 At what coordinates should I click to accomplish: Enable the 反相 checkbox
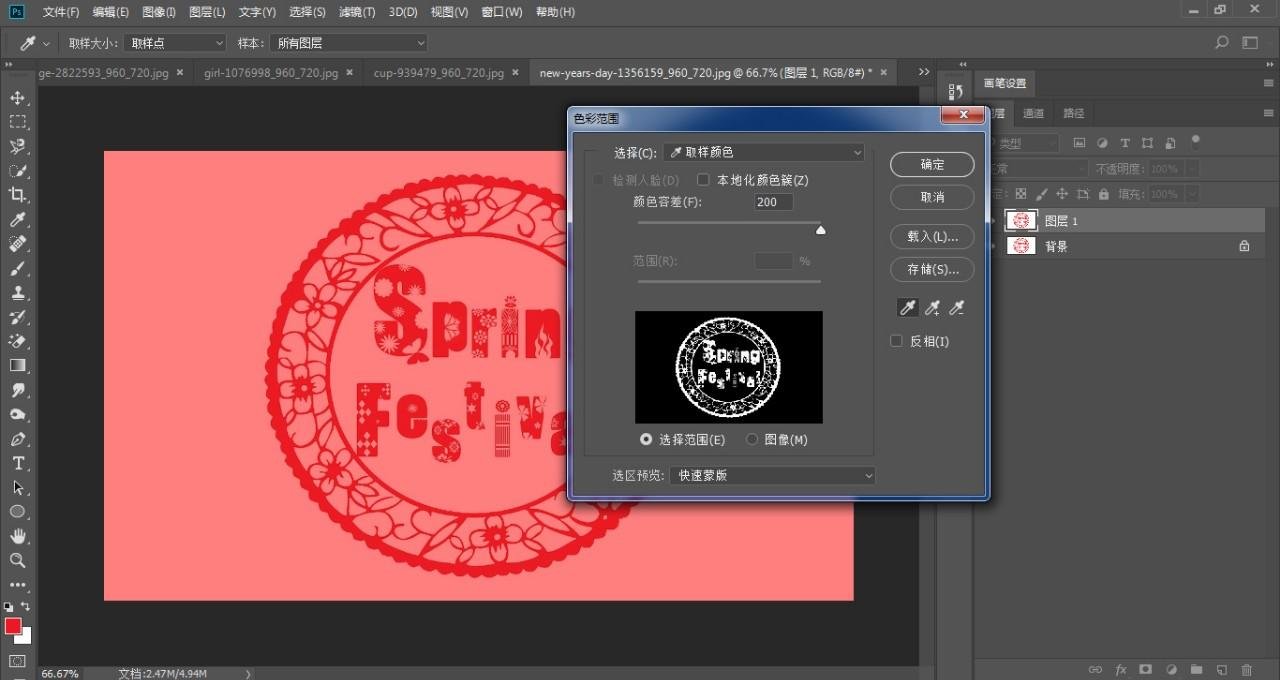point(896,341)
